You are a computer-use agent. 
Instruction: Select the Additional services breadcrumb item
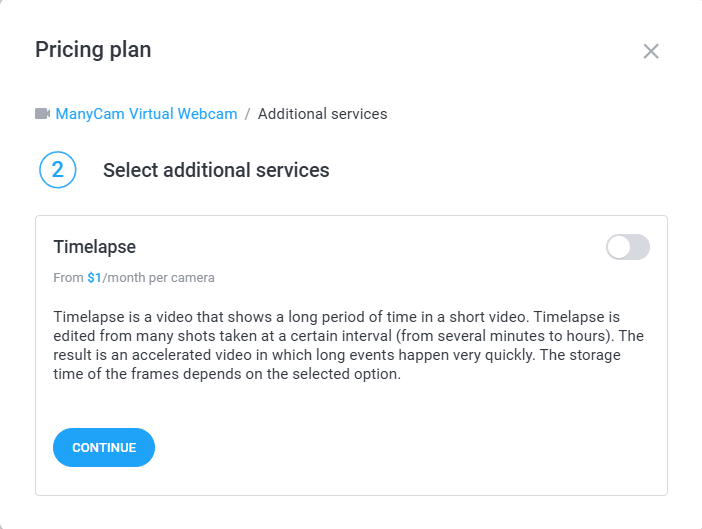pos(322,114)
